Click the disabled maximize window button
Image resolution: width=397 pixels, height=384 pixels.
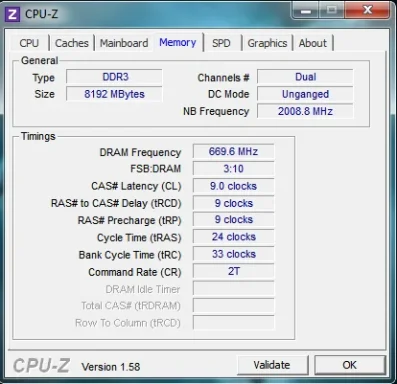coord(332,10)
